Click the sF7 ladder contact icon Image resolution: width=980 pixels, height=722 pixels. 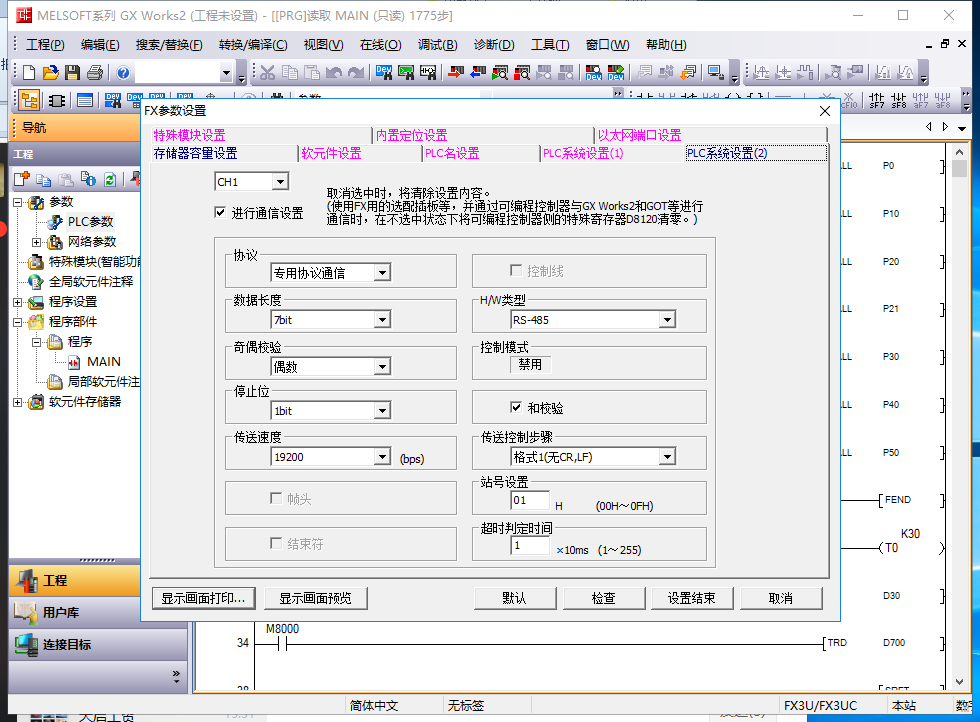877,100
